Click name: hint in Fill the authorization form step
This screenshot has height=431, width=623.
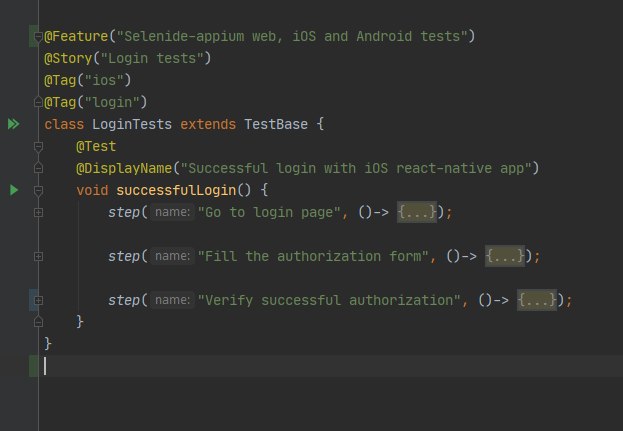(172, 256)
